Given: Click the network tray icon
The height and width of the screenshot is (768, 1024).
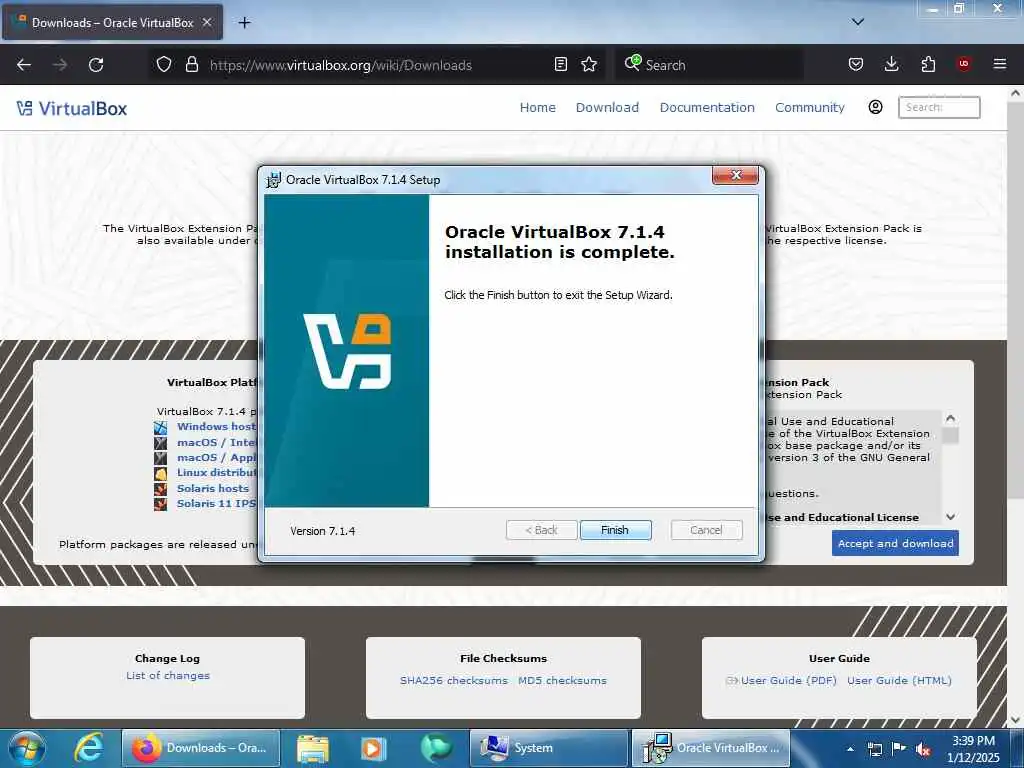Looking at the screenshot, I should coord(875,749).
